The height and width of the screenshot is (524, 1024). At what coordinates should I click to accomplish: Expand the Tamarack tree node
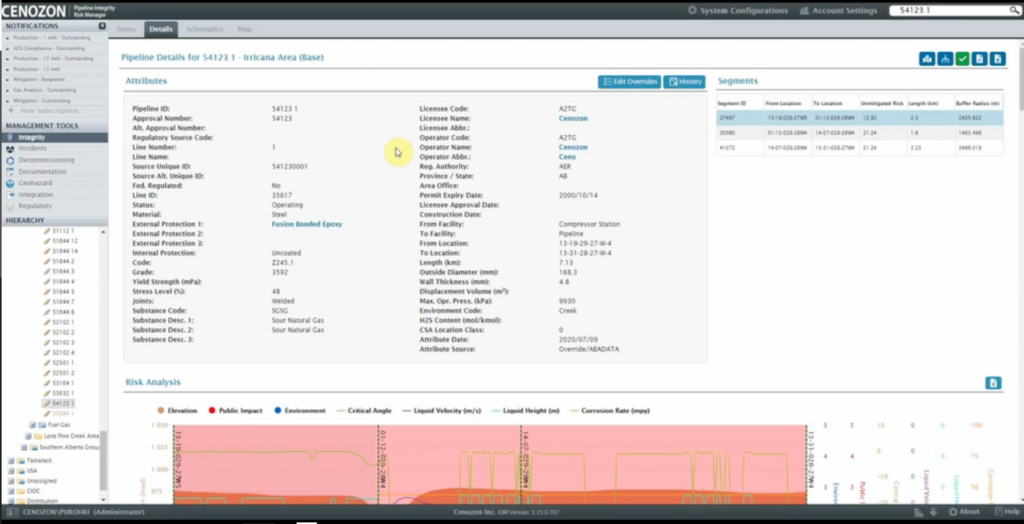point(11,461)
